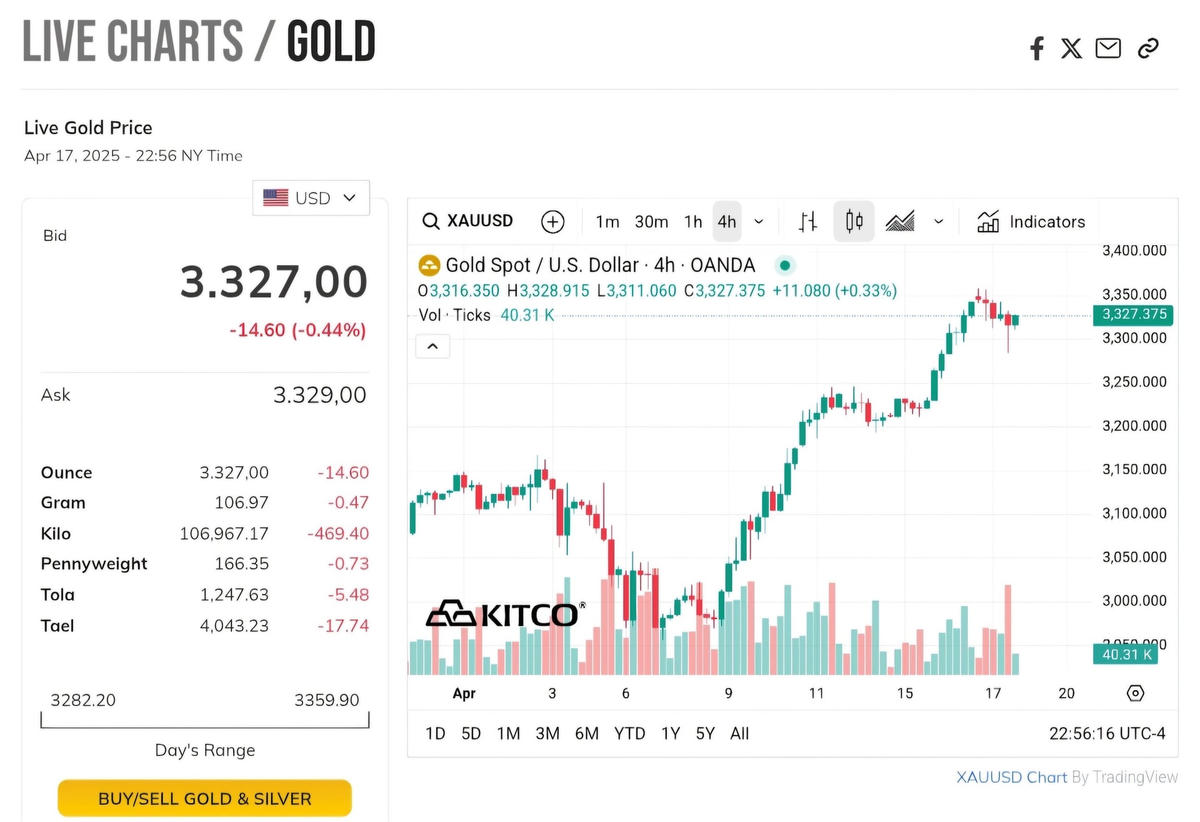Click the compare/add symbol plus icon
Screen dimensions: 1200x822
pyautogui.click(x=552, y=222)
